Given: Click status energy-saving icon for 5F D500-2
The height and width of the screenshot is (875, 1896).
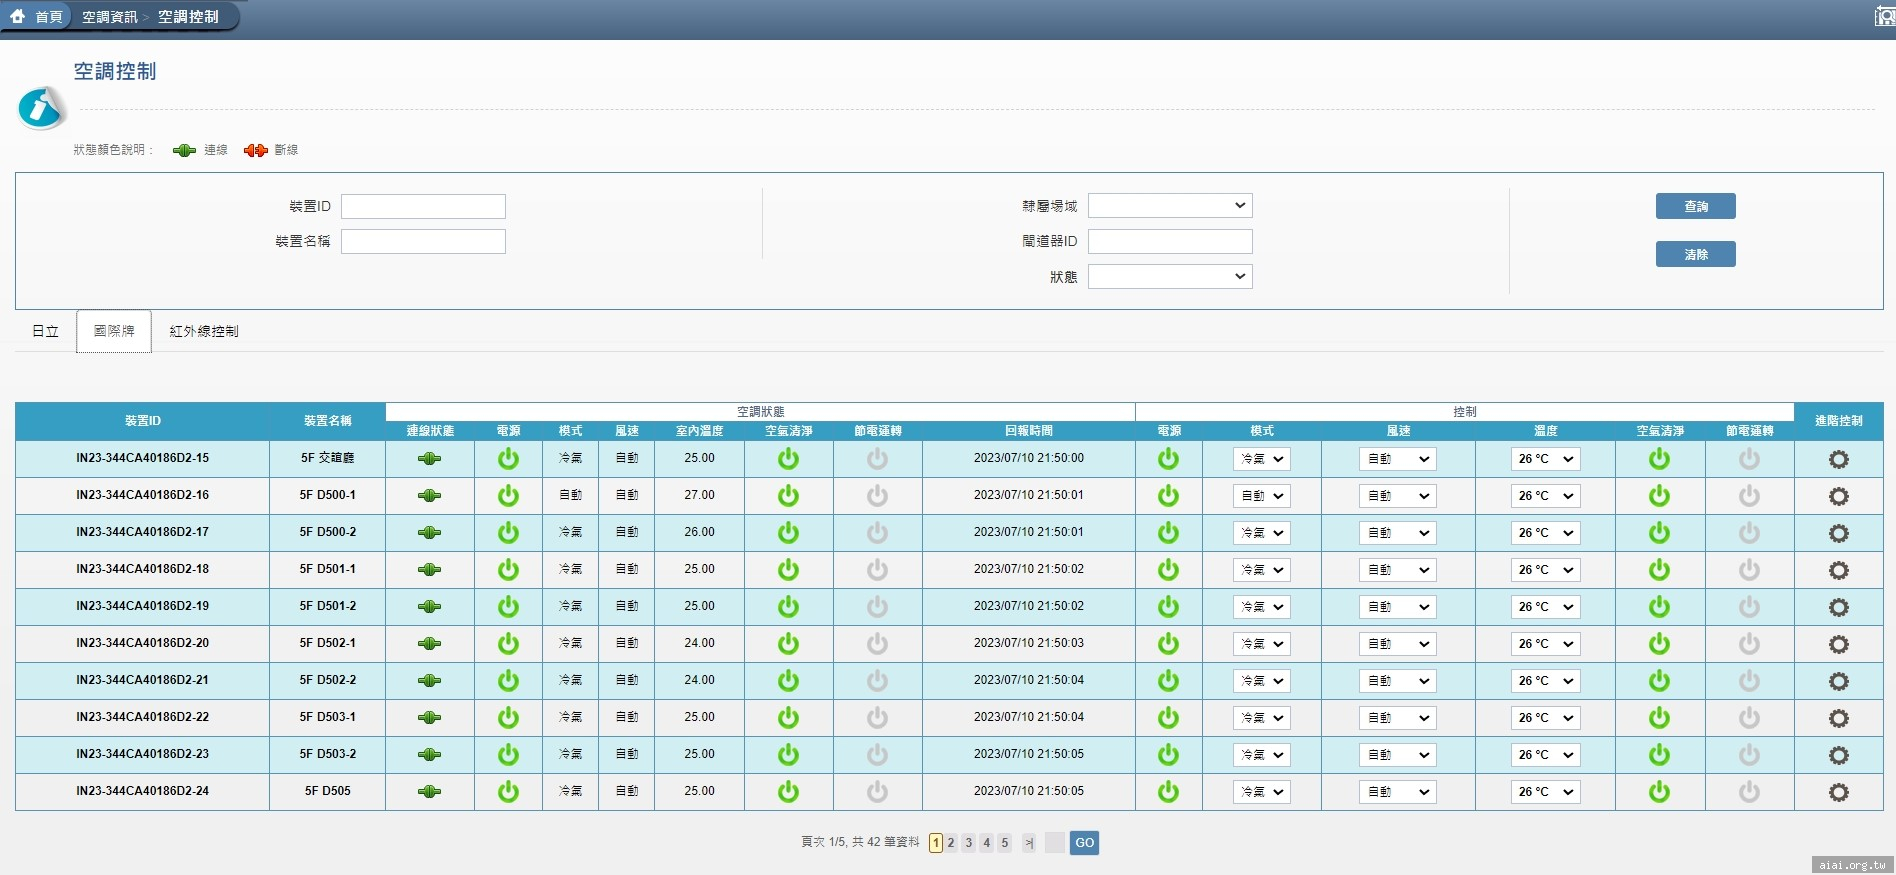Looking at the screenshot, I should point(877,532).
